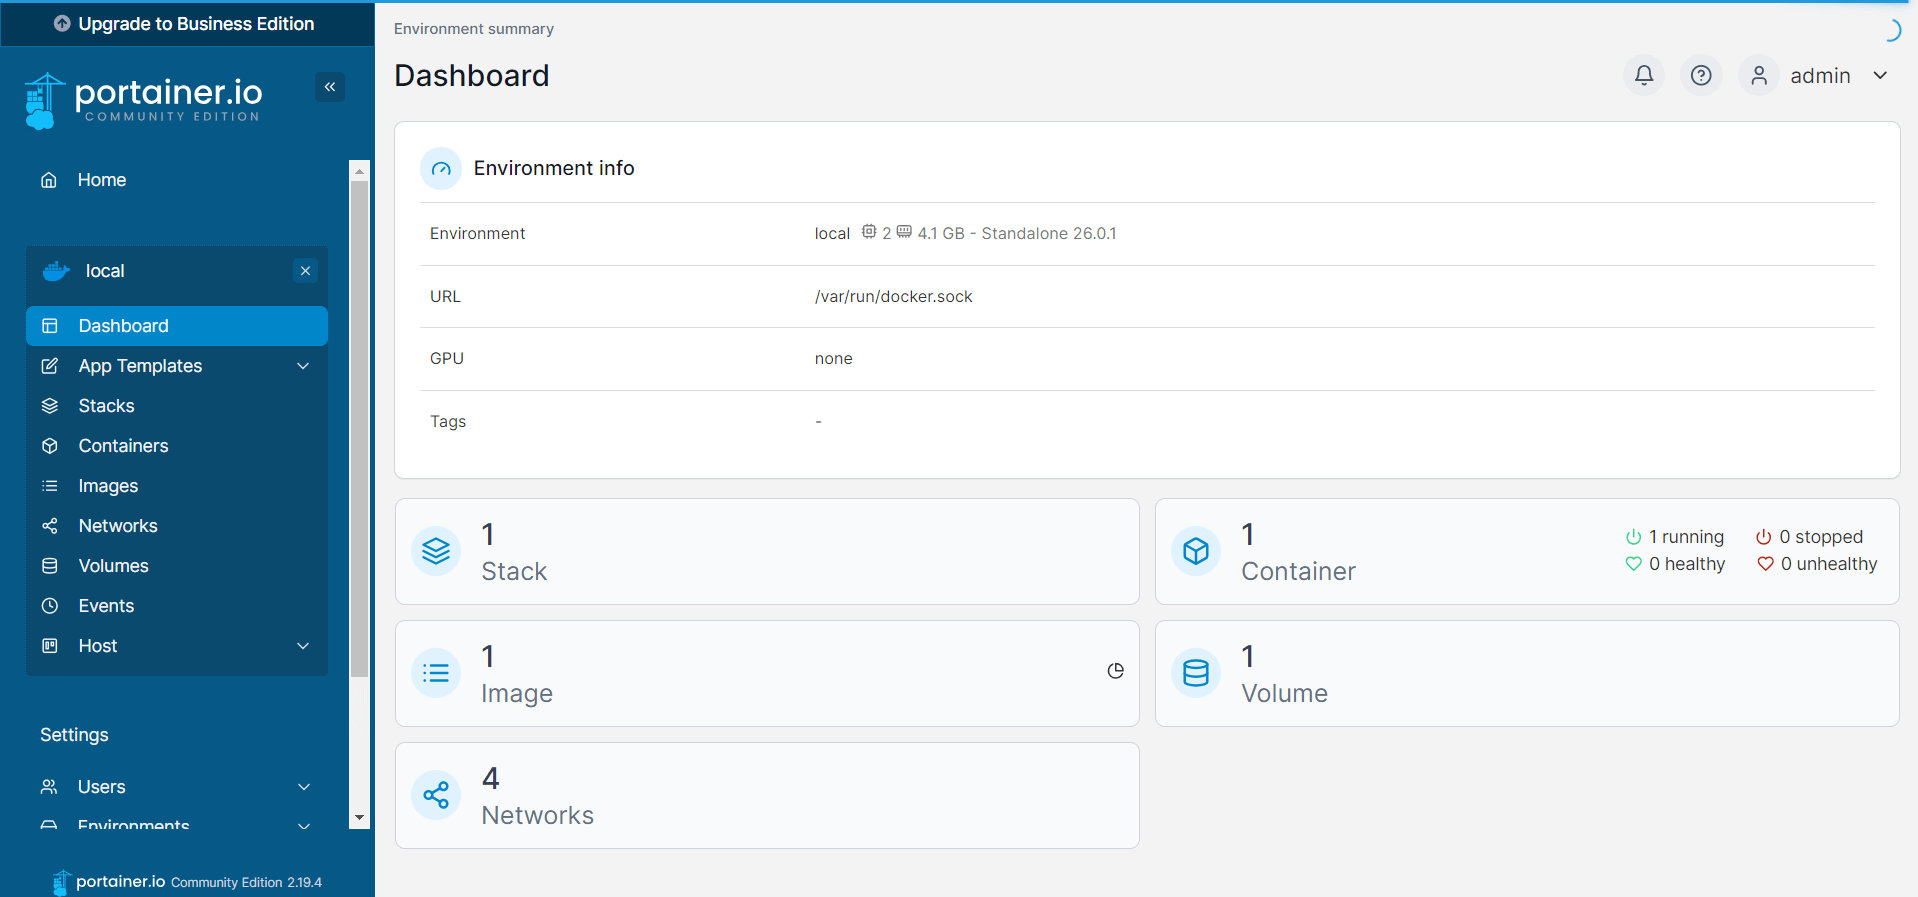Click the help question mark icon
Viewport: 1918px width, 897px height.
click(1700, 75)
